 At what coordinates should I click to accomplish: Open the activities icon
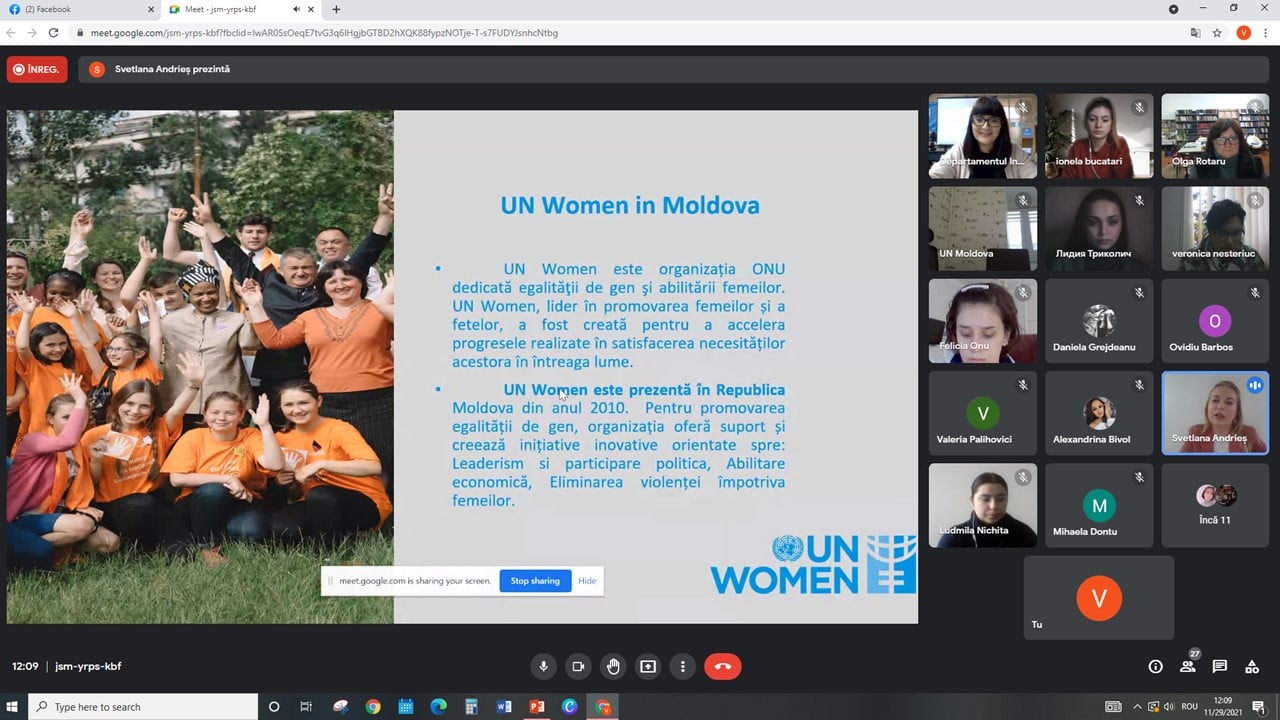point(1252,666)
